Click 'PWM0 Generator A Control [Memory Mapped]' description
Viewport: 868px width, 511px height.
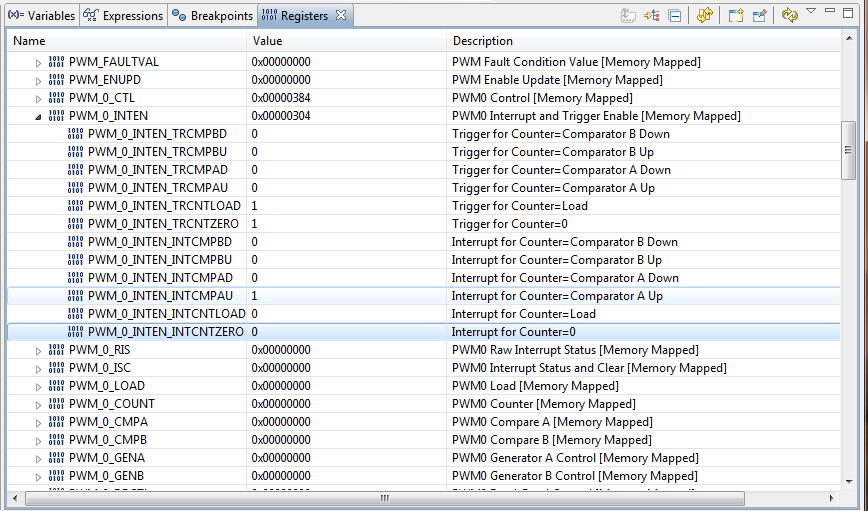click(x=575, y=458)
